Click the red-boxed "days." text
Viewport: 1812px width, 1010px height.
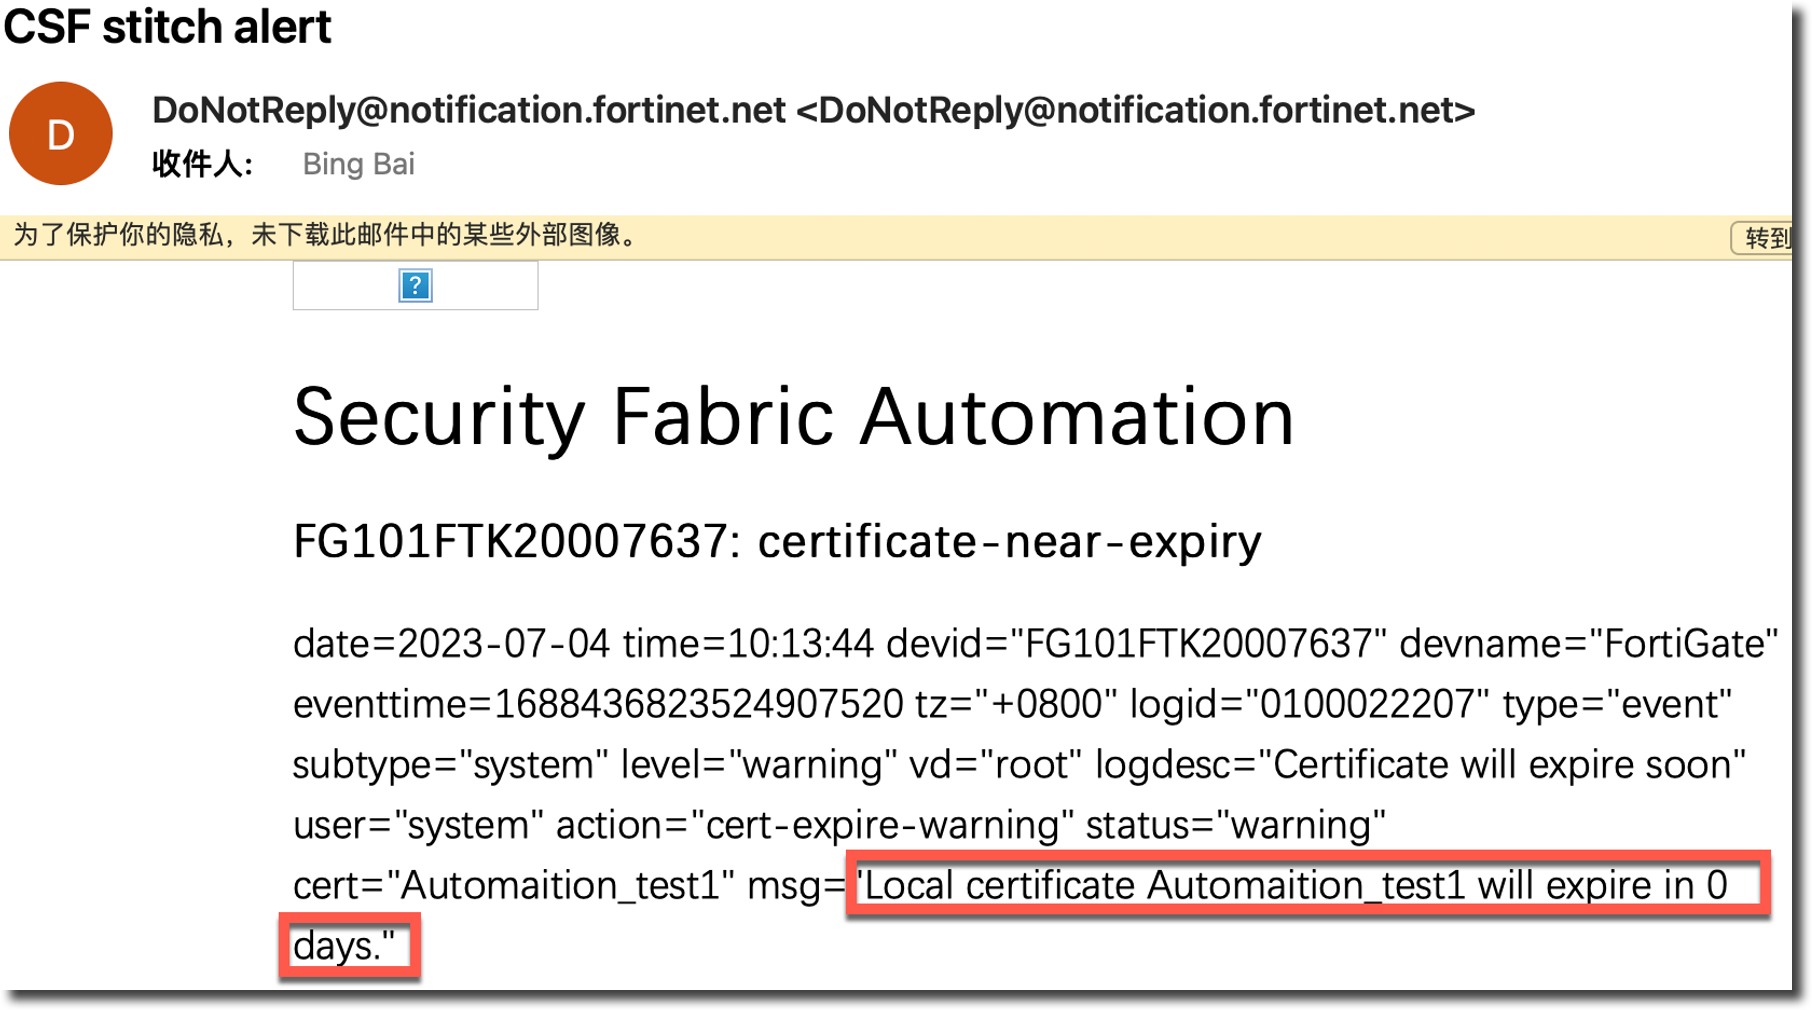pyautogui.click(x=344, y=946)
